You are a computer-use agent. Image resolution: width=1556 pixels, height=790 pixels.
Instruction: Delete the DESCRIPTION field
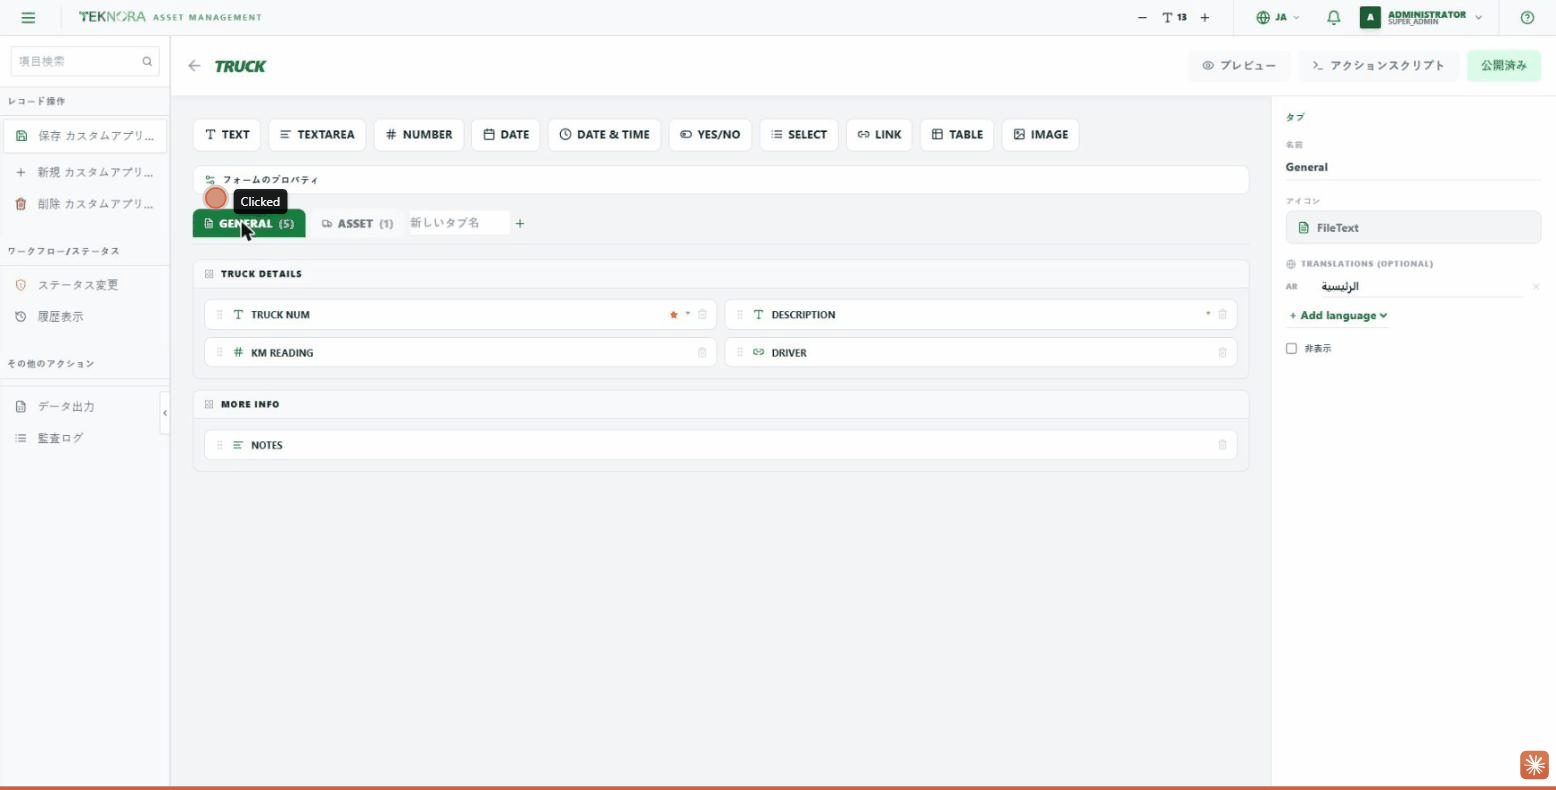pyautogui.click(x=1222, y=314)
